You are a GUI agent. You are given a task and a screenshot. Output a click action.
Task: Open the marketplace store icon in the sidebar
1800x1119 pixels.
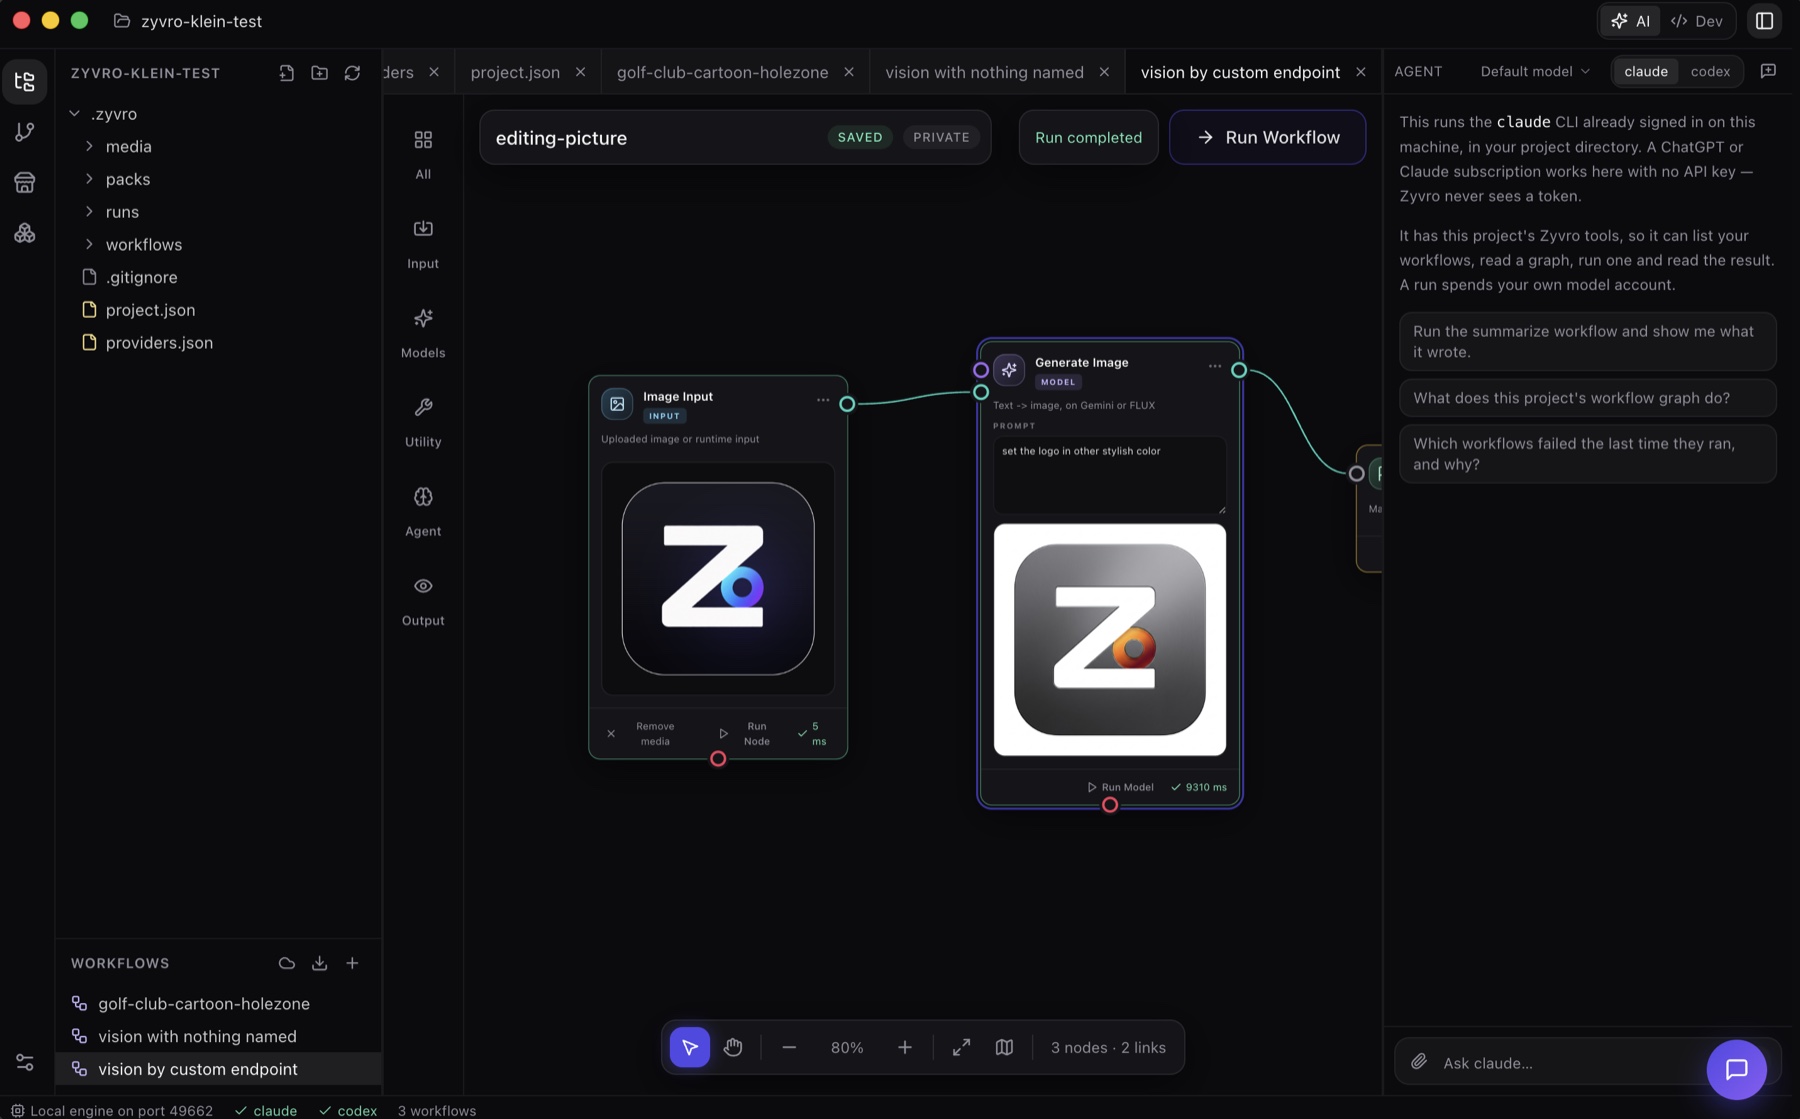[25, 182]
